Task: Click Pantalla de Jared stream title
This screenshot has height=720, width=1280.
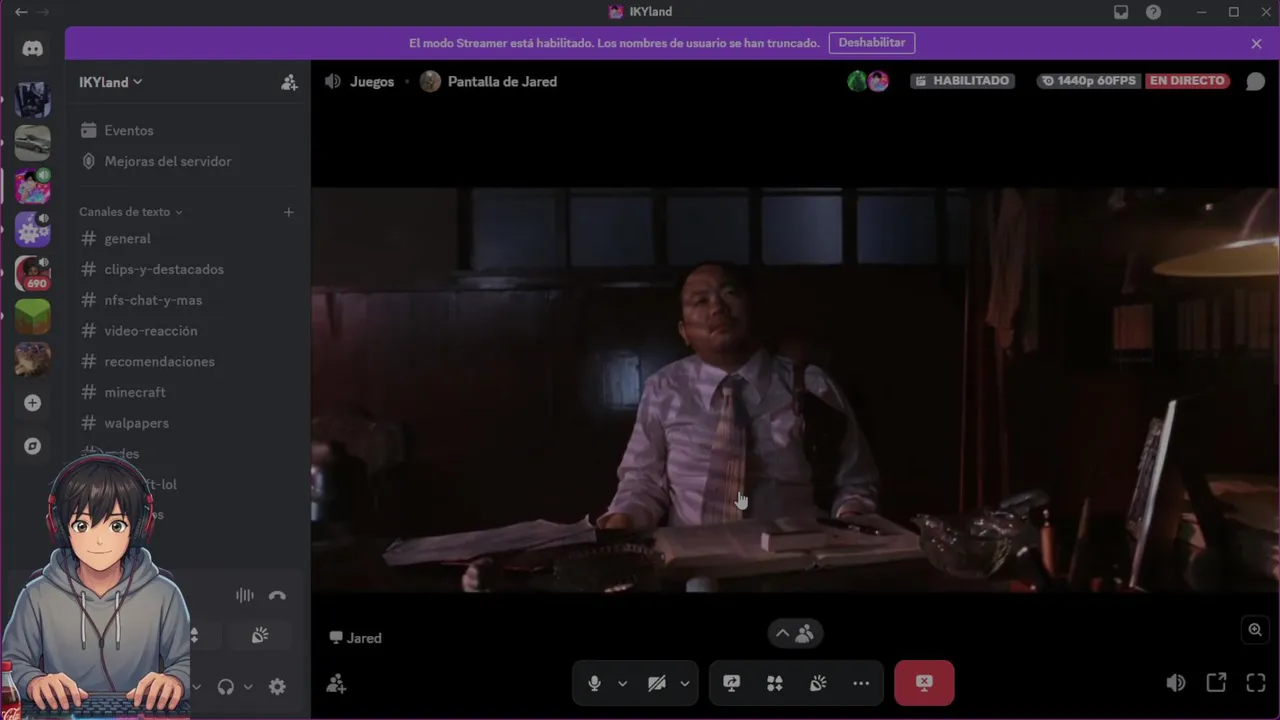Action: 502,82
